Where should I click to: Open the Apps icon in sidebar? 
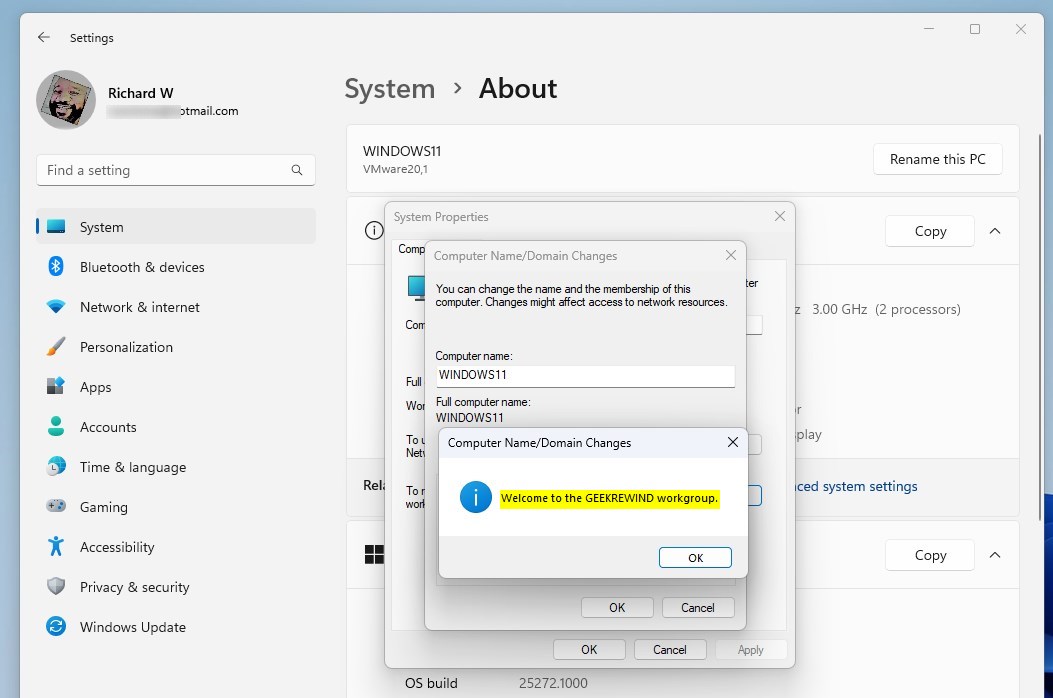(x=56, y=387)
